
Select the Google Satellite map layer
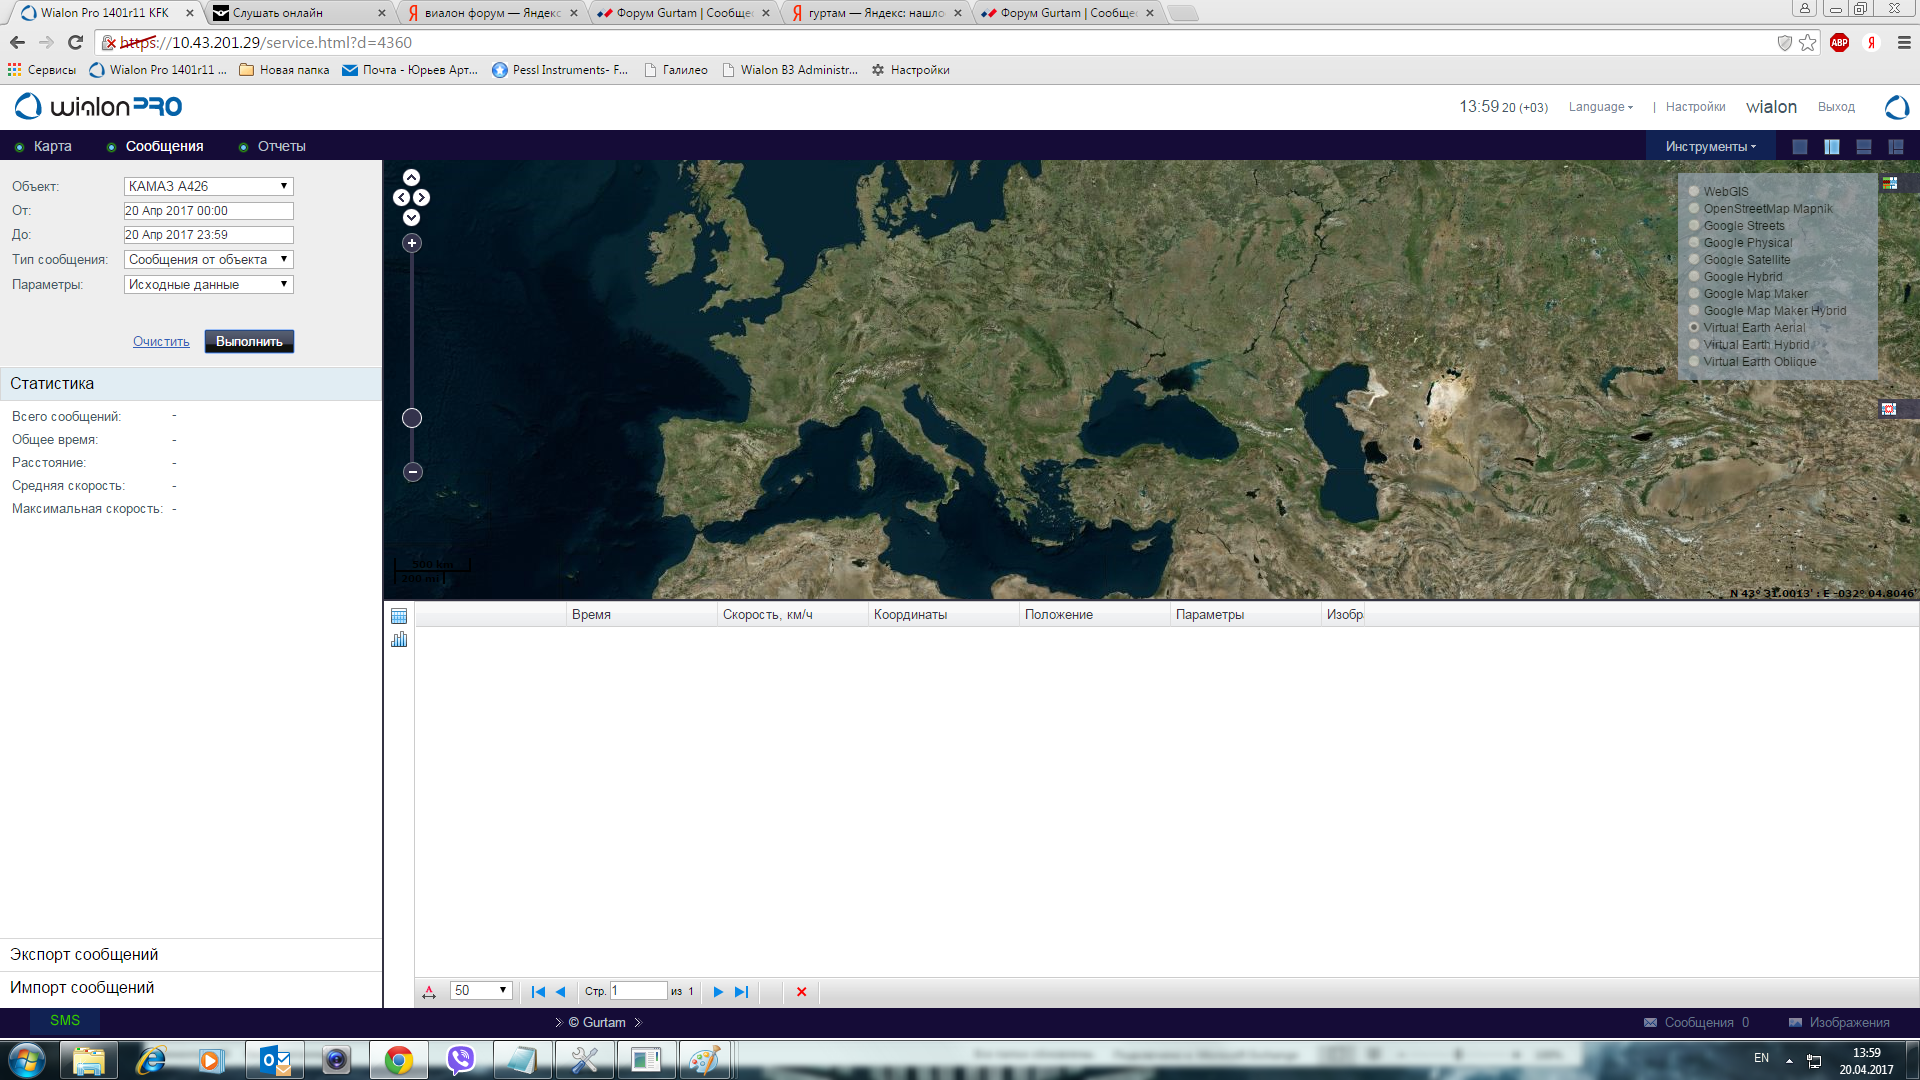(x=1694, y=260)
